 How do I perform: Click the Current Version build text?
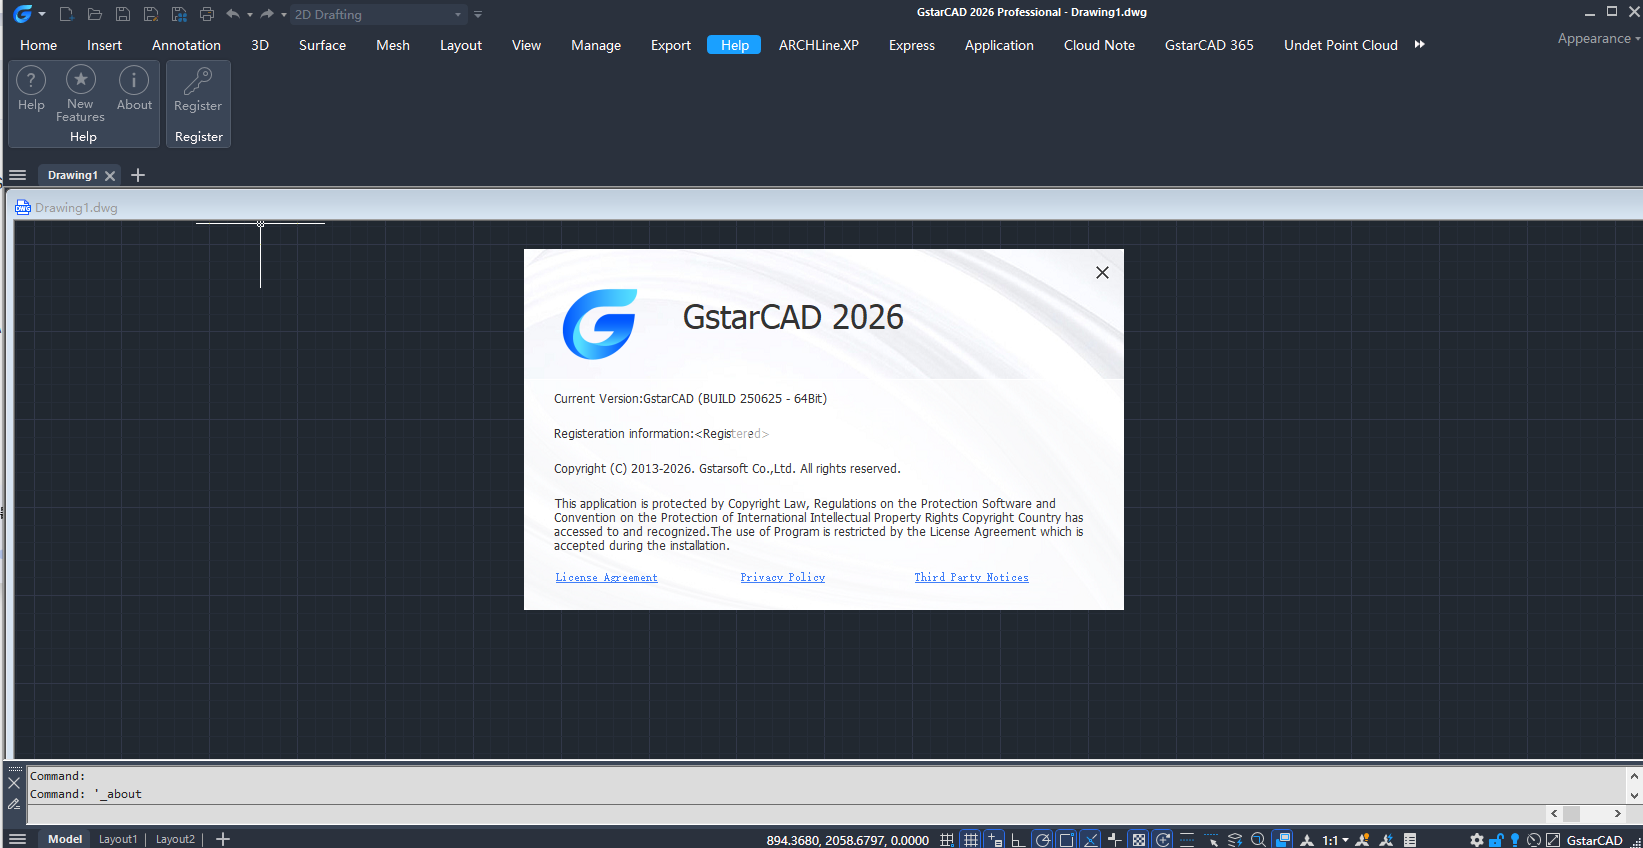(x=690, y=398)
